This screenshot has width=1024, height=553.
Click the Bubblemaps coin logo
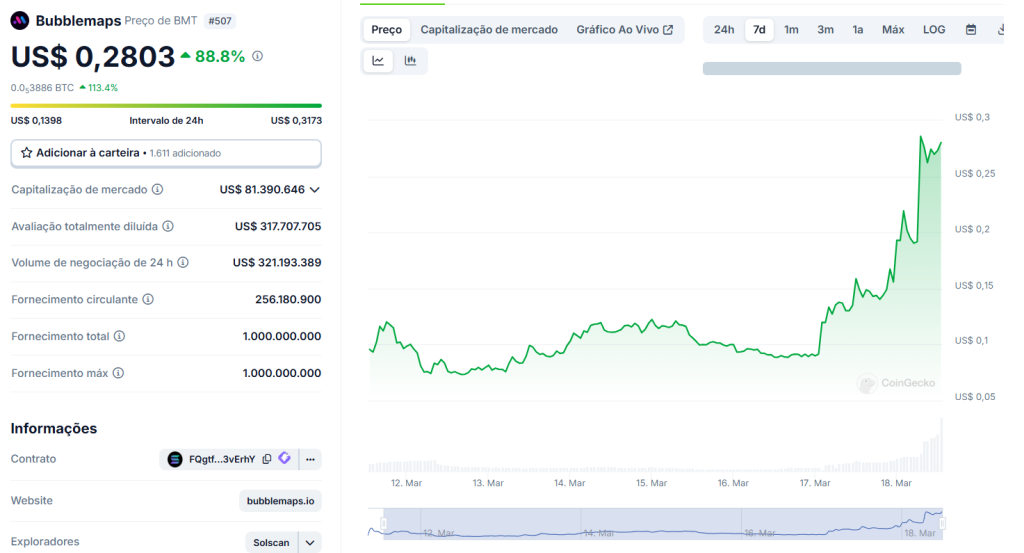tap(20, 21)
